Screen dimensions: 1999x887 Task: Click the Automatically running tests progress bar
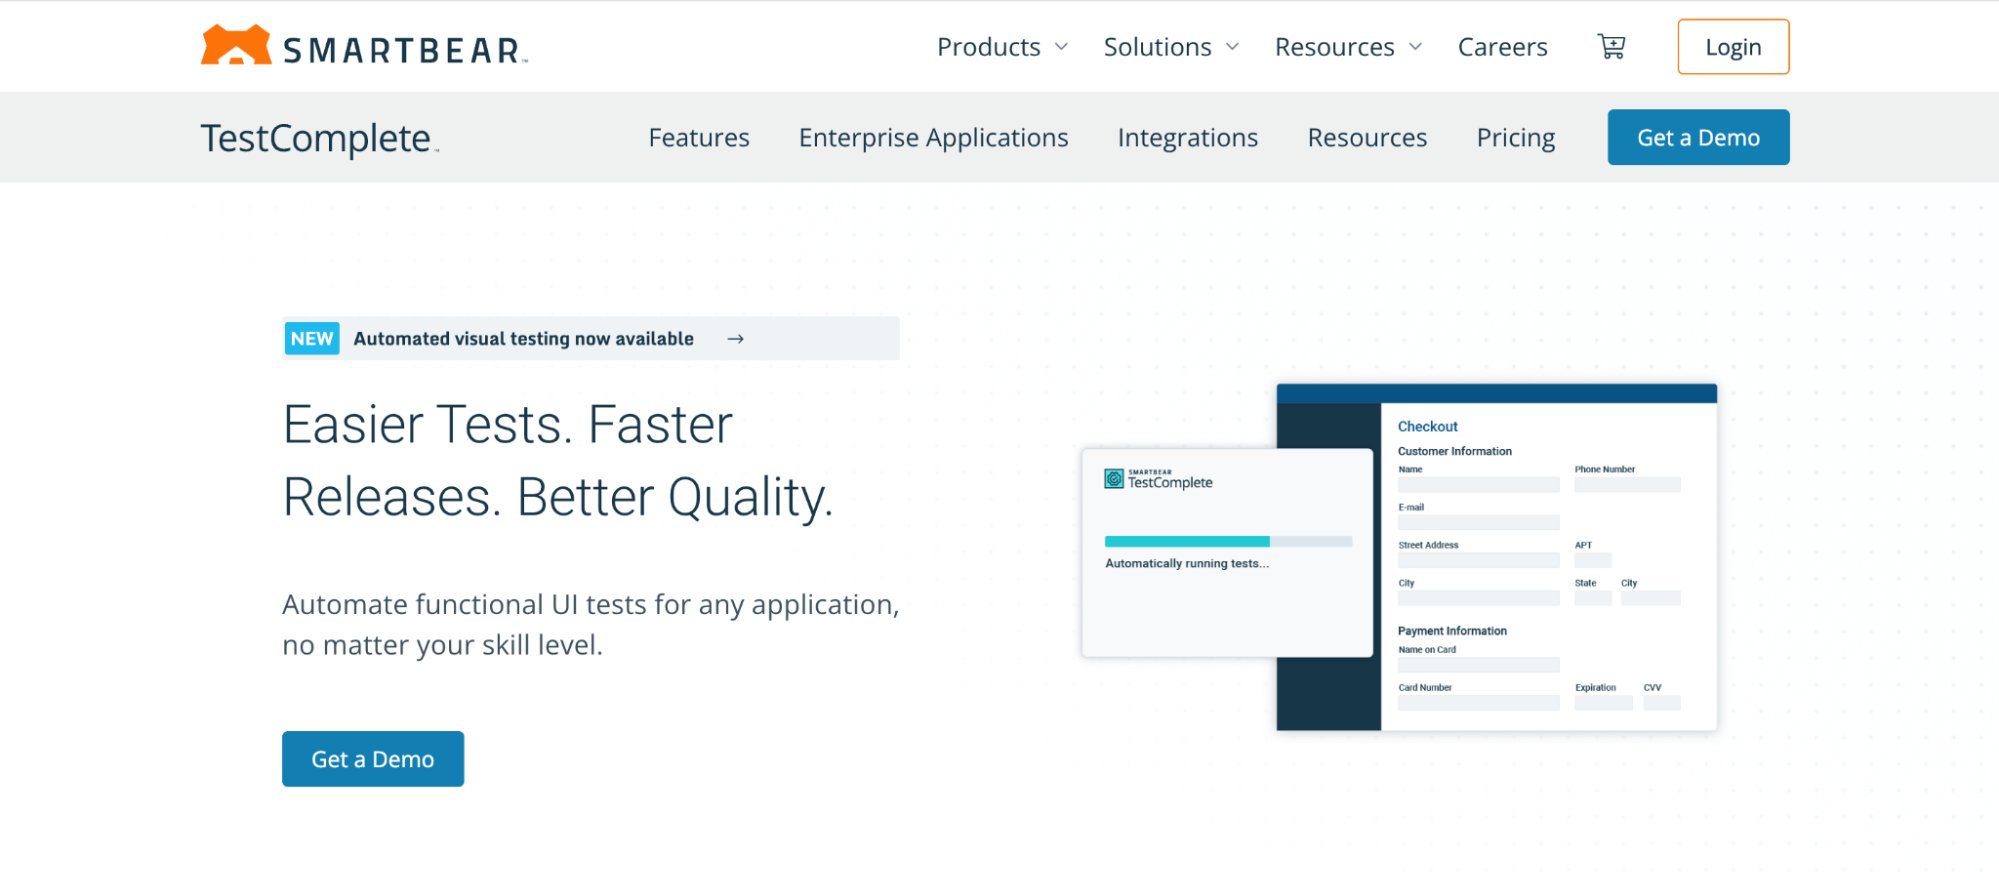[x=1228, y=541]
